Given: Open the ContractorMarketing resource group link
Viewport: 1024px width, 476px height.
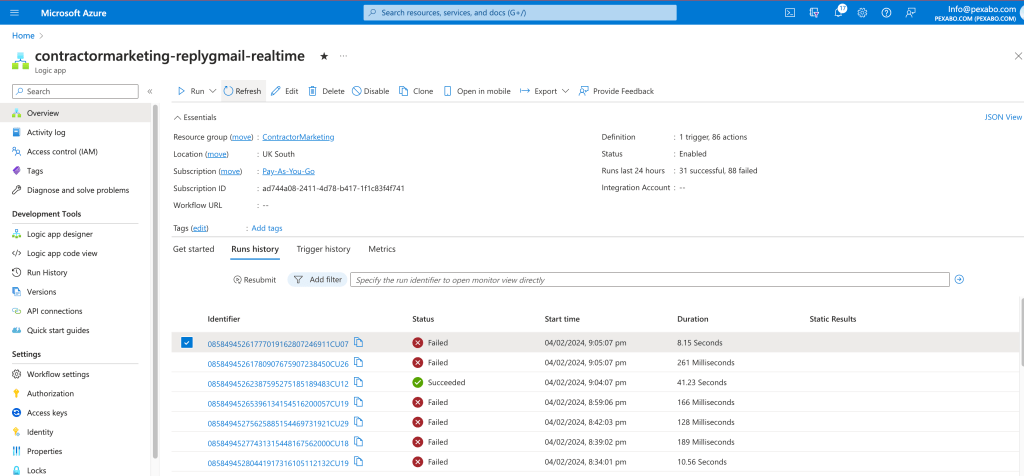Looking at the screenshot, I should click(x=298, y=137).
